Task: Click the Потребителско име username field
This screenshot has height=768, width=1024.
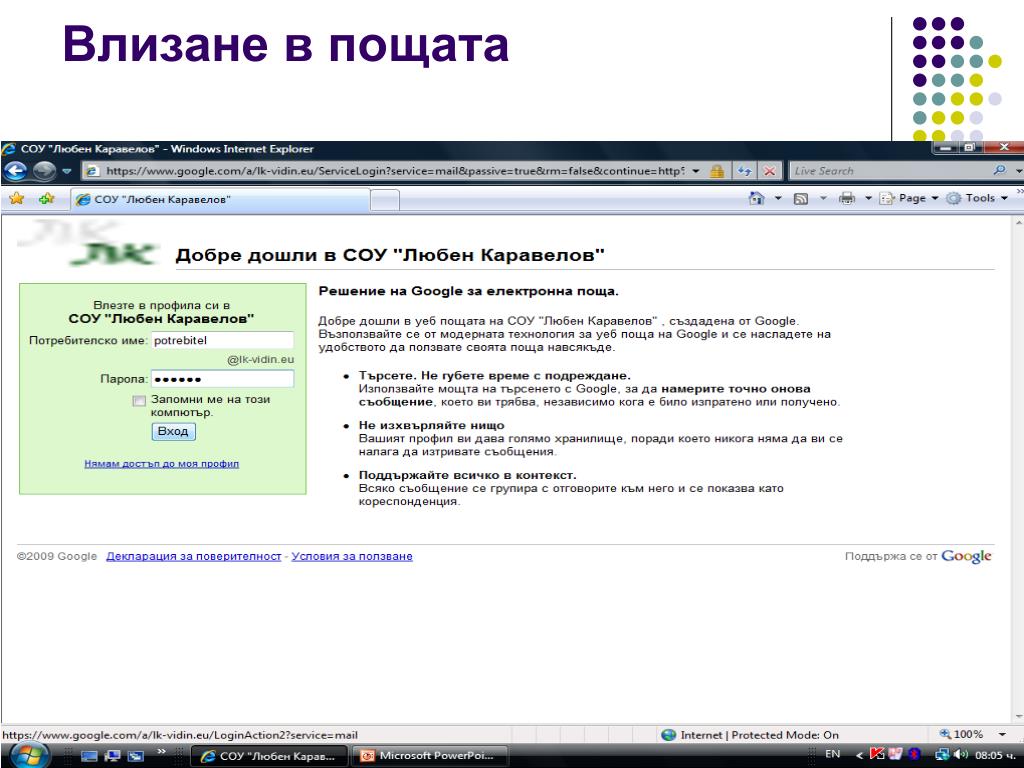Action: 223,340
